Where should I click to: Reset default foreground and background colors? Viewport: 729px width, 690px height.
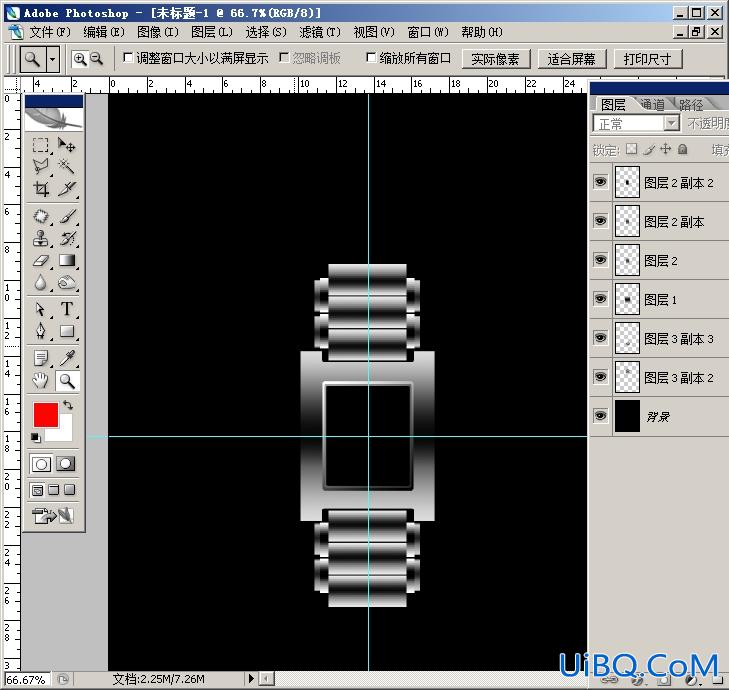click(x=35, y=438)
